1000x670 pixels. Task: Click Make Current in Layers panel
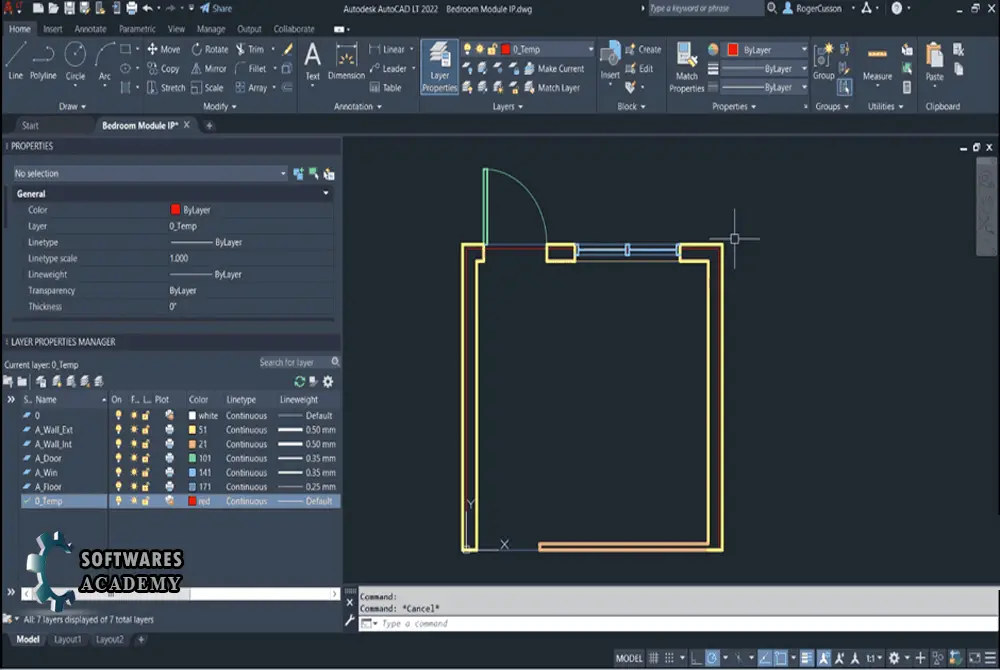point(554,68)
